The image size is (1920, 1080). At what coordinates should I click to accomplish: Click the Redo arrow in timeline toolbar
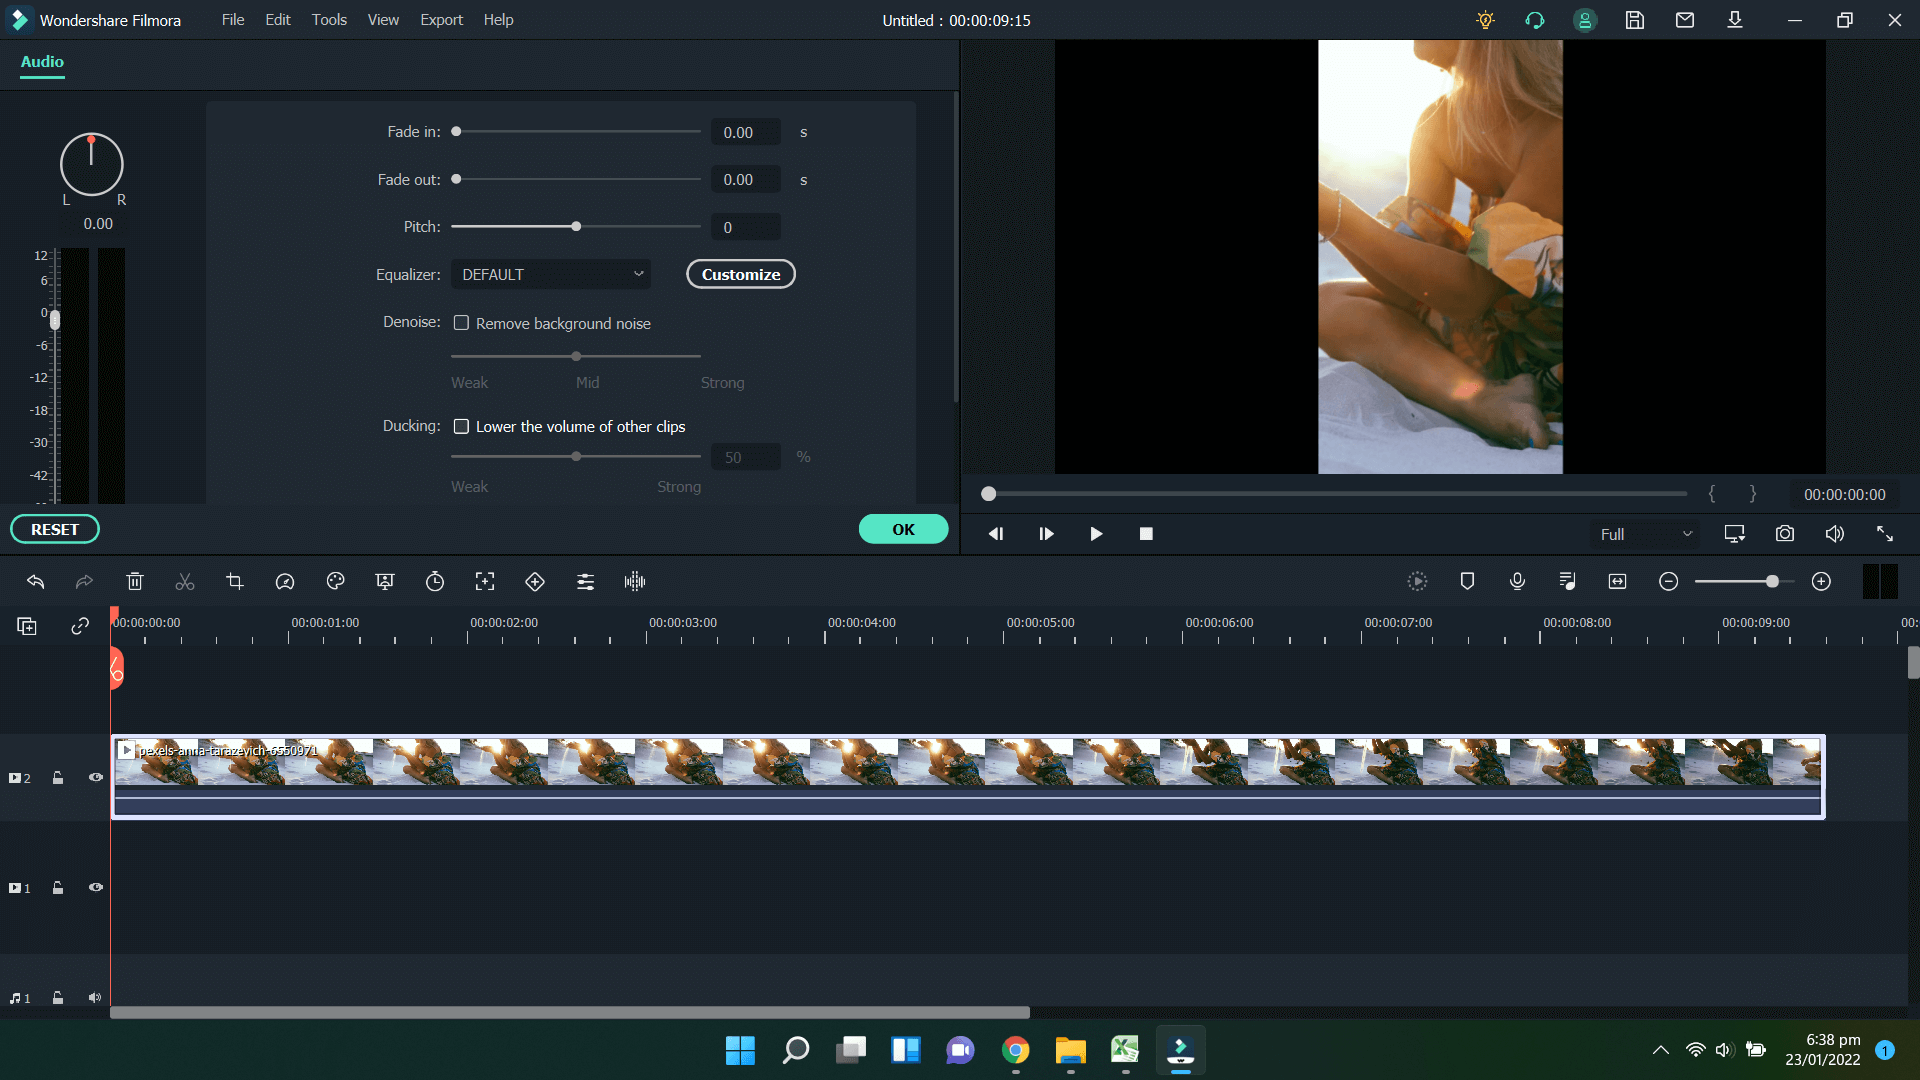click(x=85, y=581)
